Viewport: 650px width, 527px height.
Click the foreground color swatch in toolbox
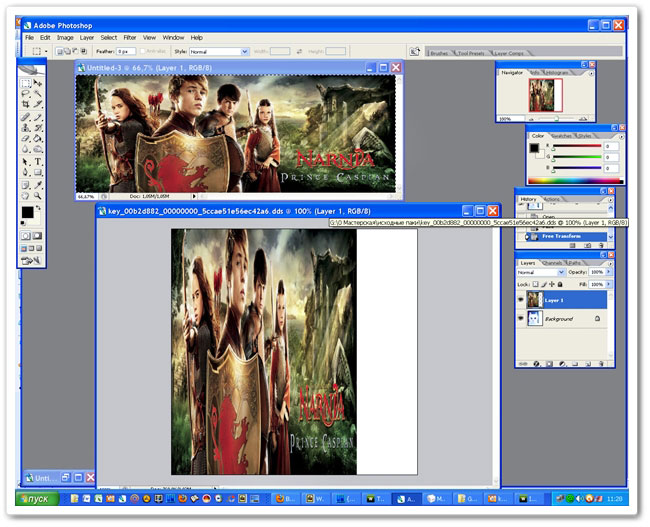[28, 212]
